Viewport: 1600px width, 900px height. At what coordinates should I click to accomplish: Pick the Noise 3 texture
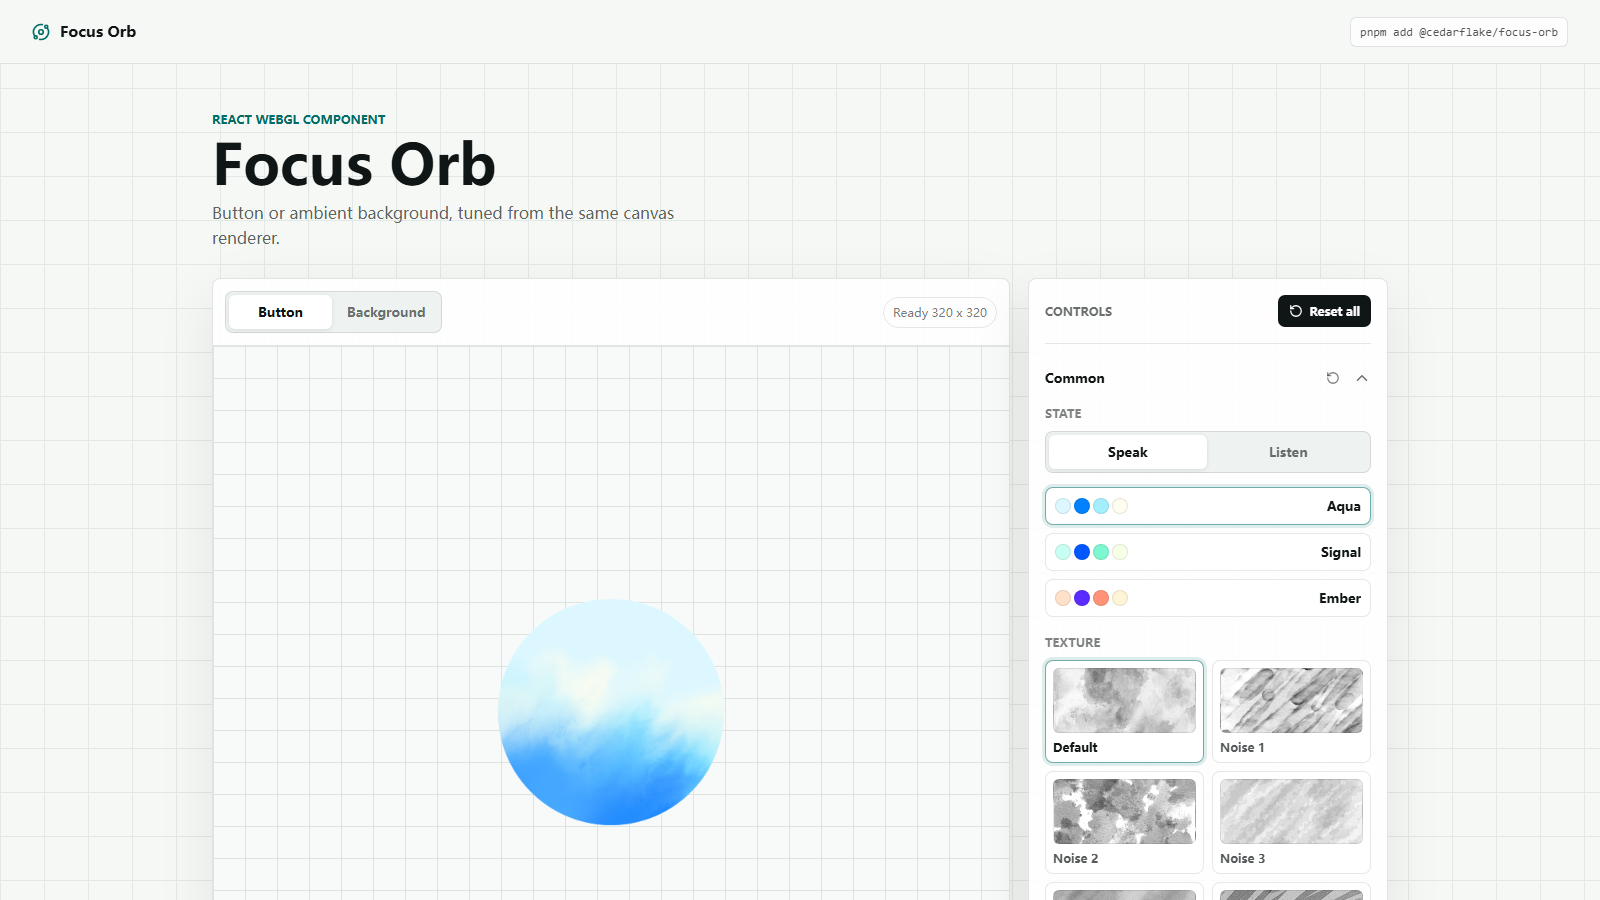pyautogui.click(x=1291, y=822)
